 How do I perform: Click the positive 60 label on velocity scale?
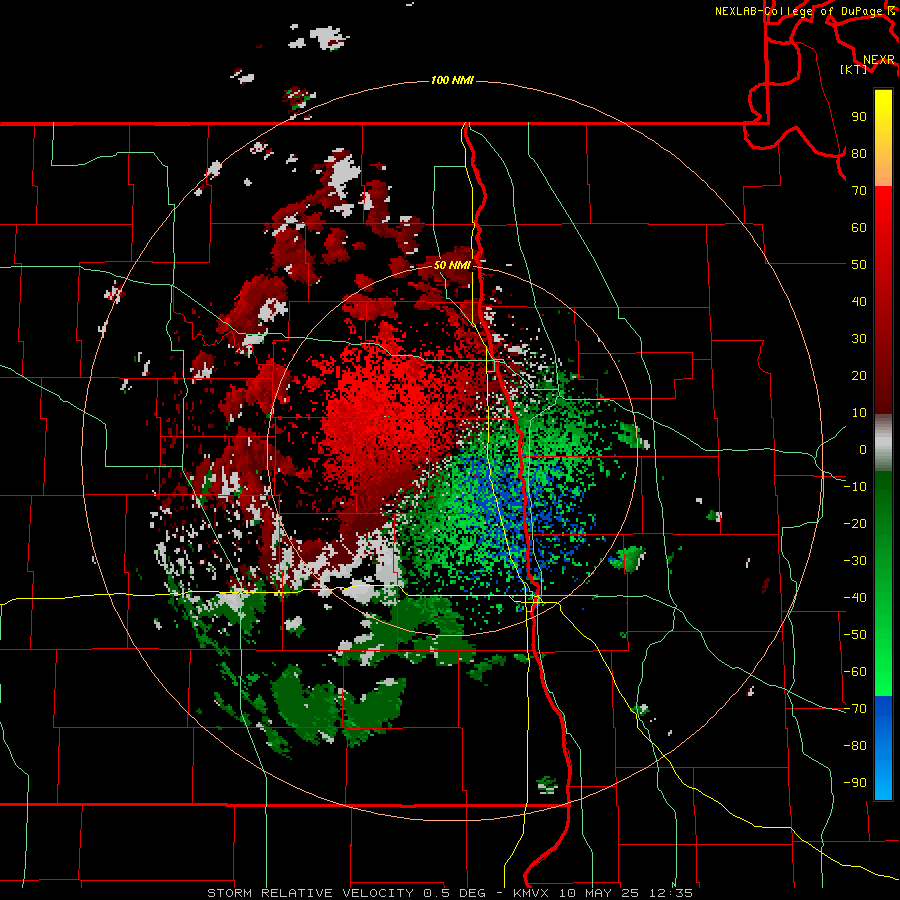tap(859, 228)
